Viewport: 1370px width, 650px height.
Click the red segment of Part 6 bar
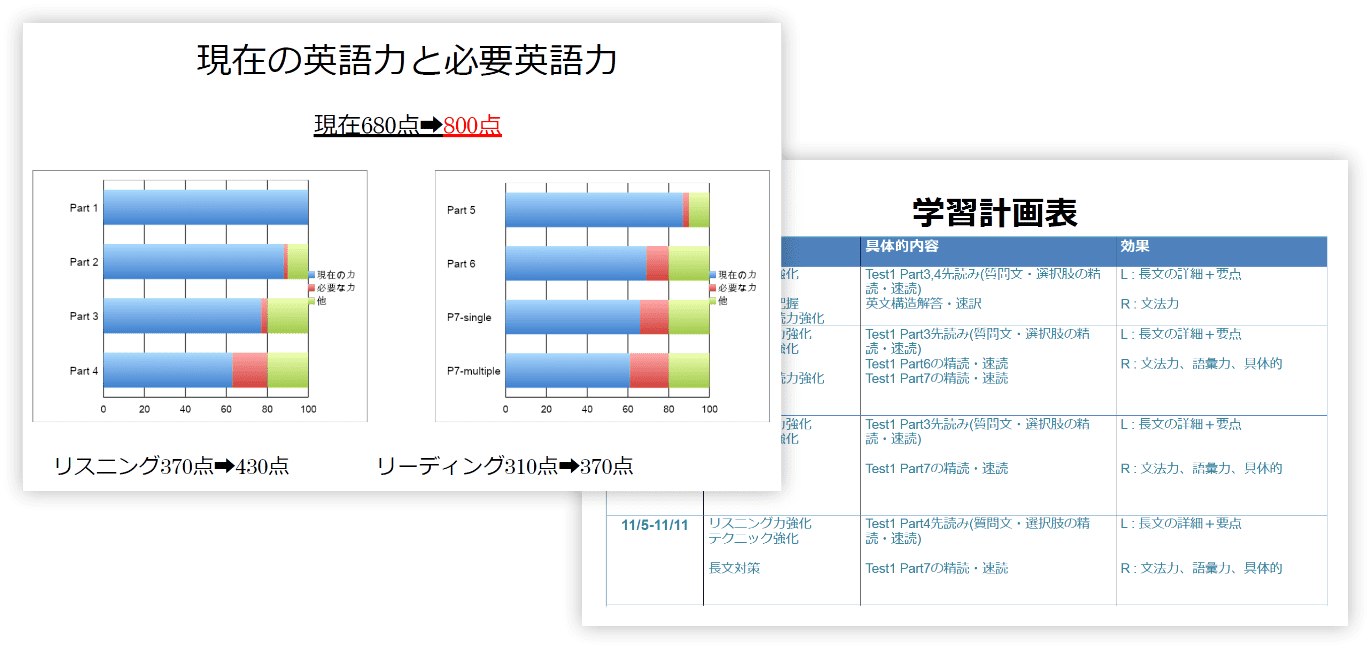tap(657, 264)
